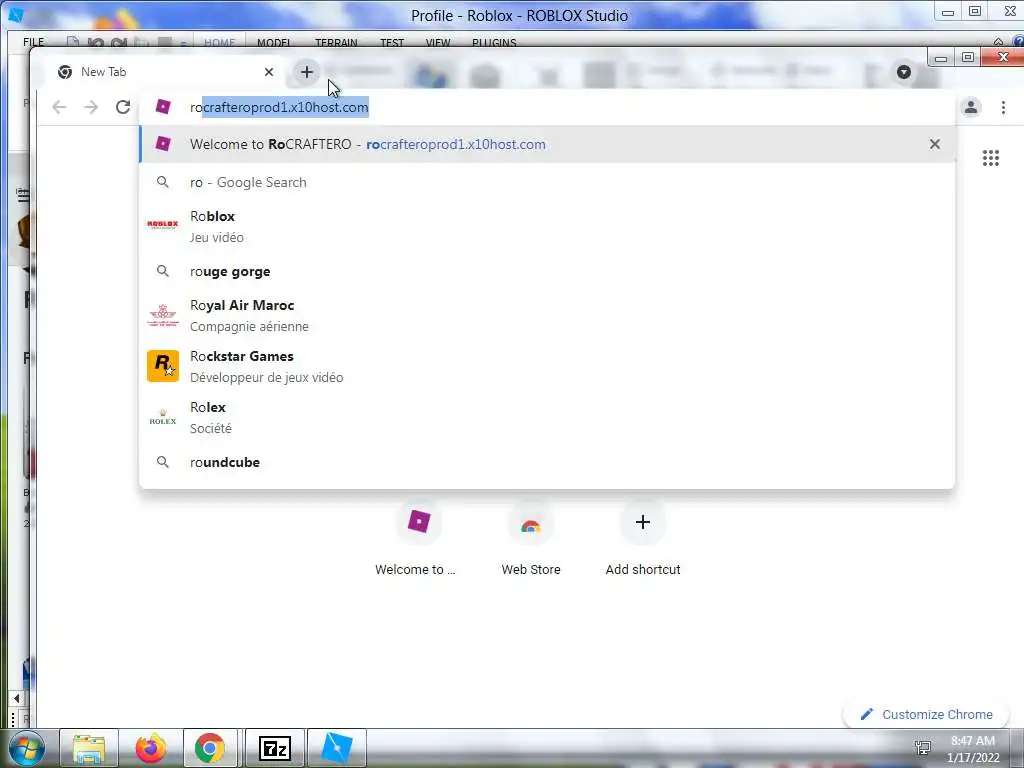Switch to VIEW tab in ROBLOX Studio
Viewport: 1024px width, 768px height.
(x=438, y=42)
